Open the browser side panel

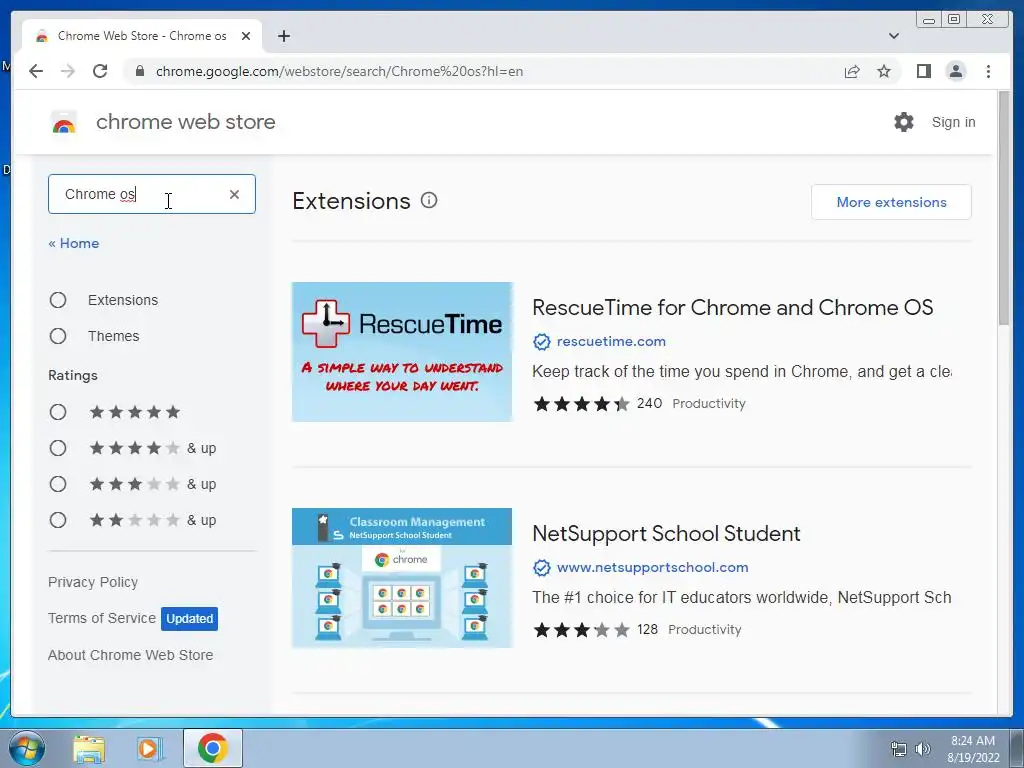(x=923, y=71)
